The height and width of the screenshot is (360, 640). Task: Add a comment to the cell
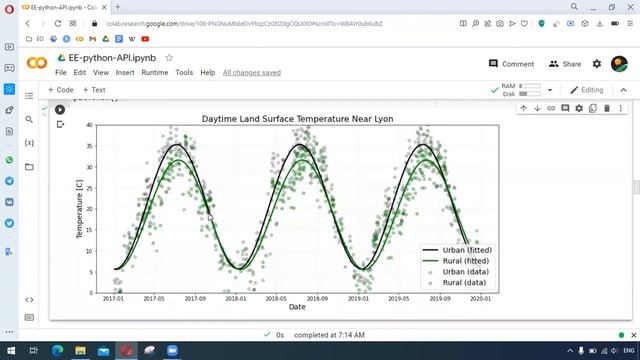pos(565,108)
